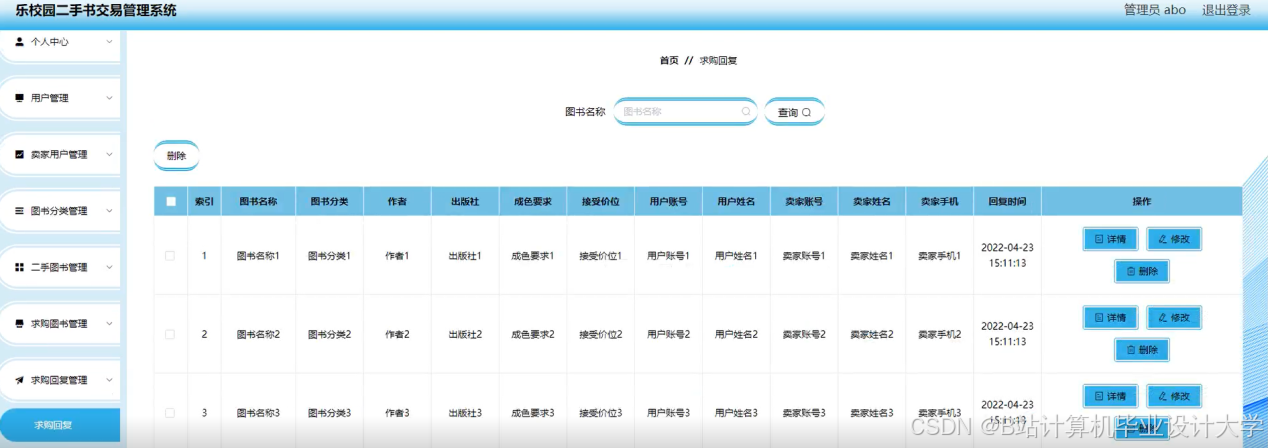
Task: Click 修改 for row 图书名称1
Action: [1174, 239]
